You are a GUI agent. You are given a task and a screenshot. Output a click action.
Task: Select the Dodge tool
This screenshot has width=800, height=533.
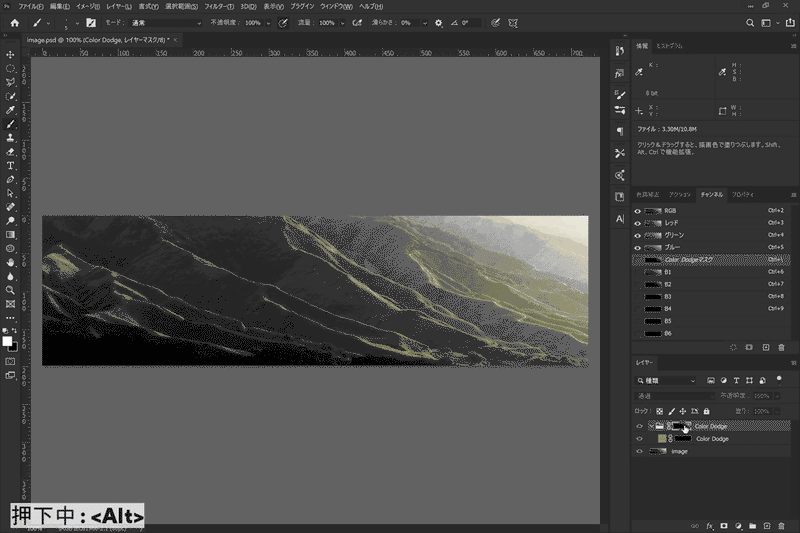point(10,221)
